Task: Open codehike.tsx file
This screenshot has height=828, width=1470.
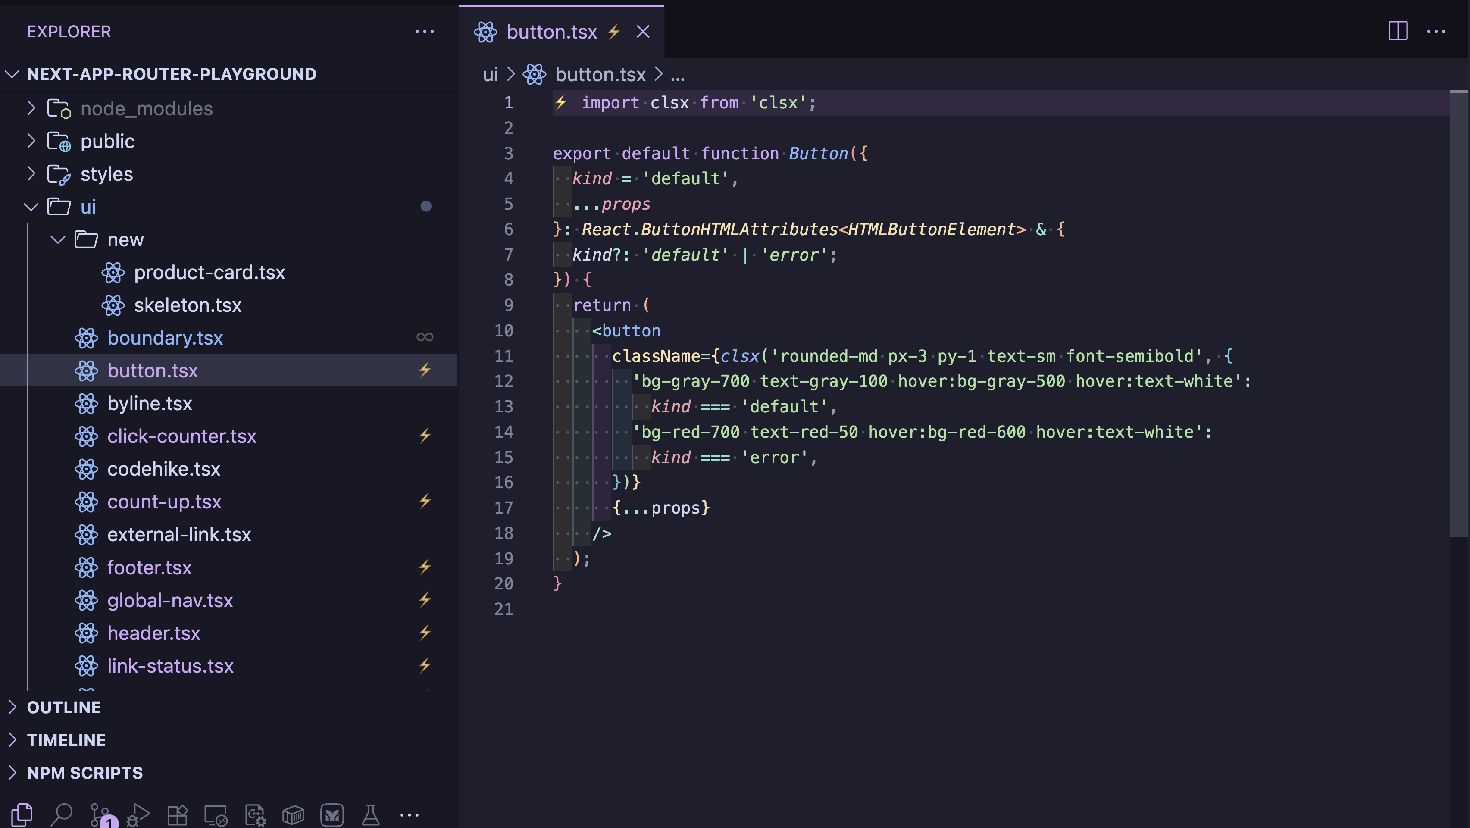Action: (164, 469)
